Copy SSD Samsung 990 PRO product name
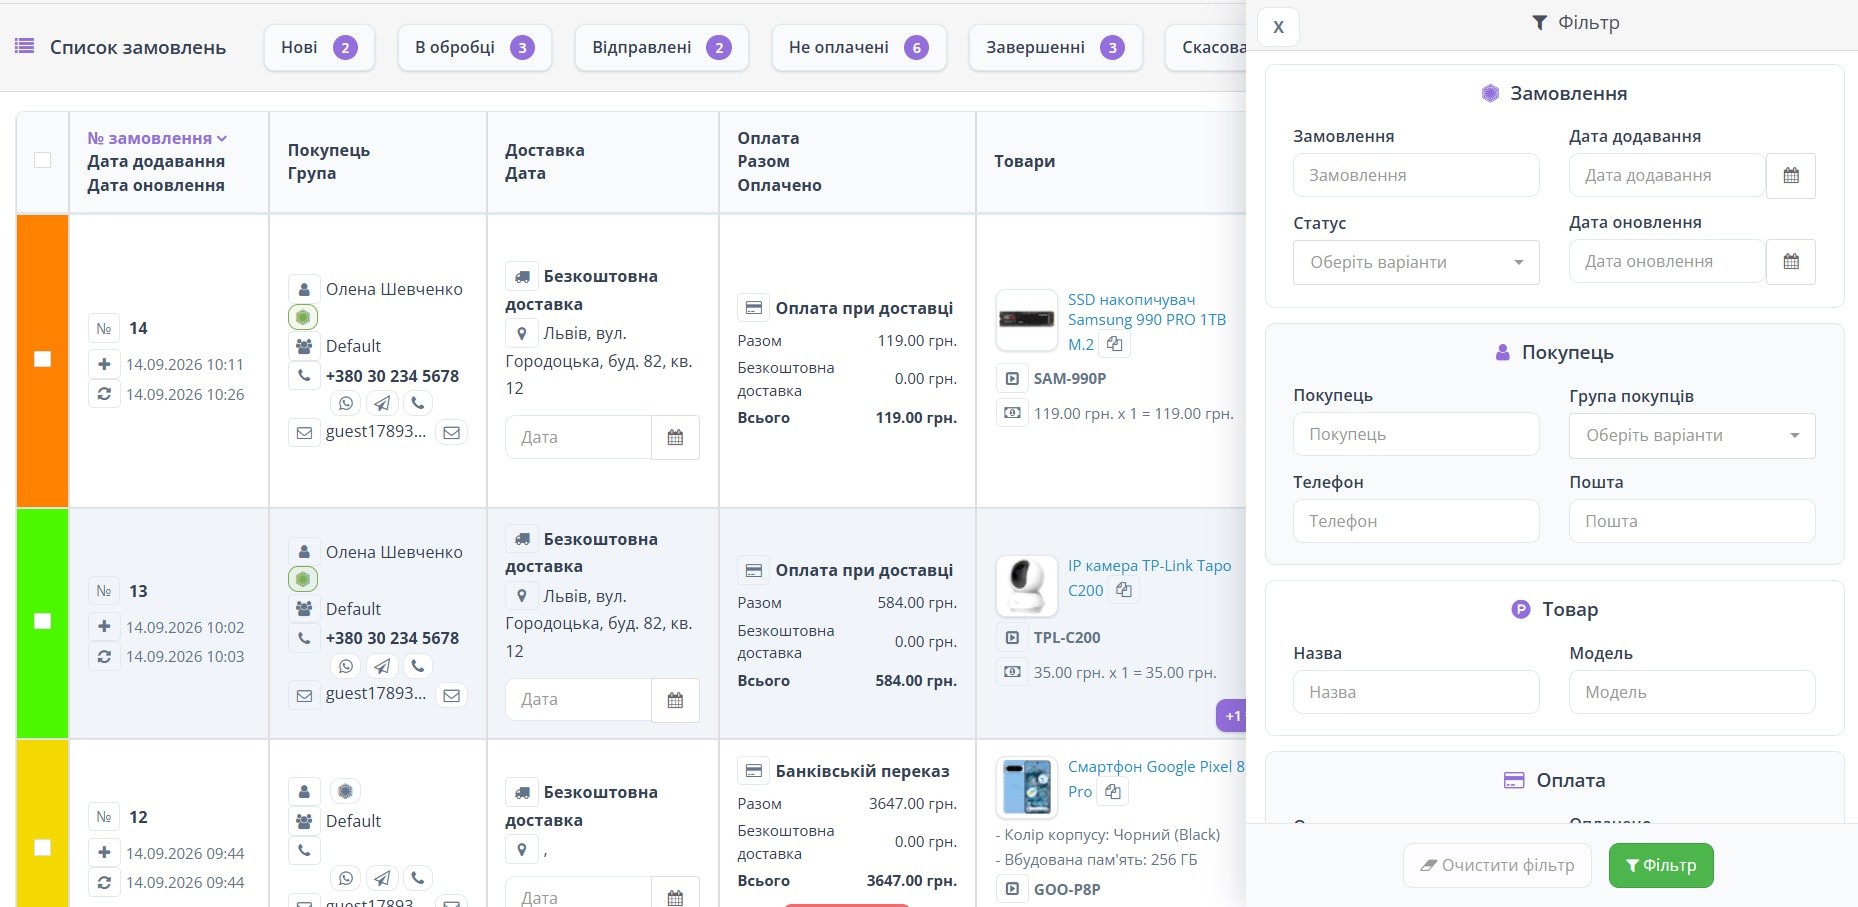This screenshot has width=1858, height=907. [x=1114, y=344]
